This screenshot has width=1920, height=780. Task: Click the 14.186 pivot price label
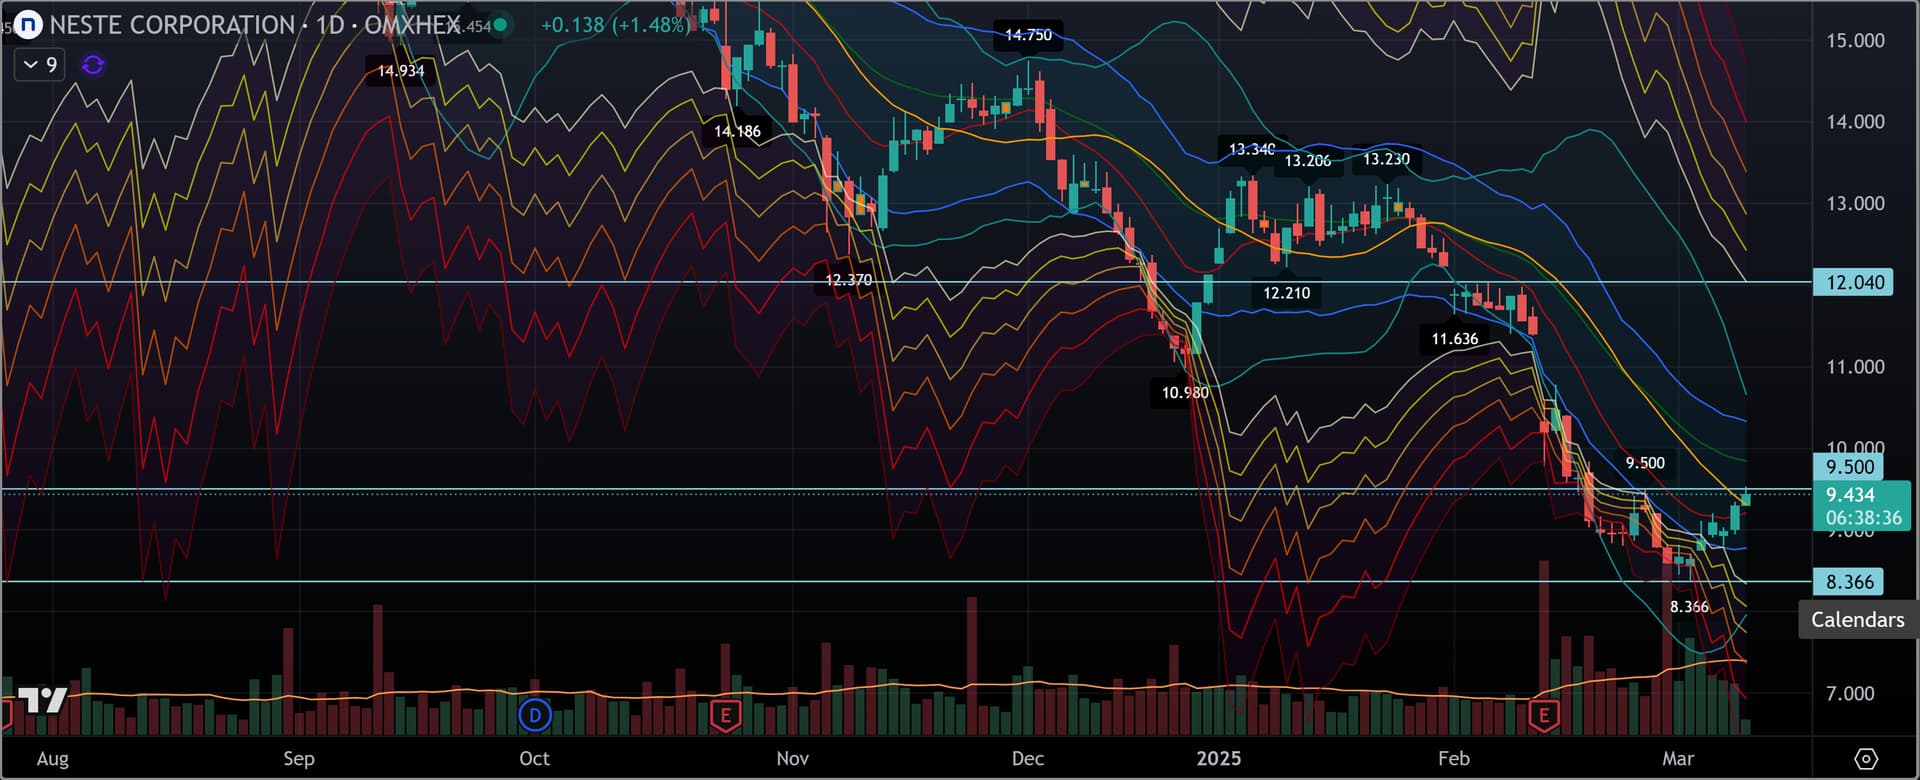[737, 131]
